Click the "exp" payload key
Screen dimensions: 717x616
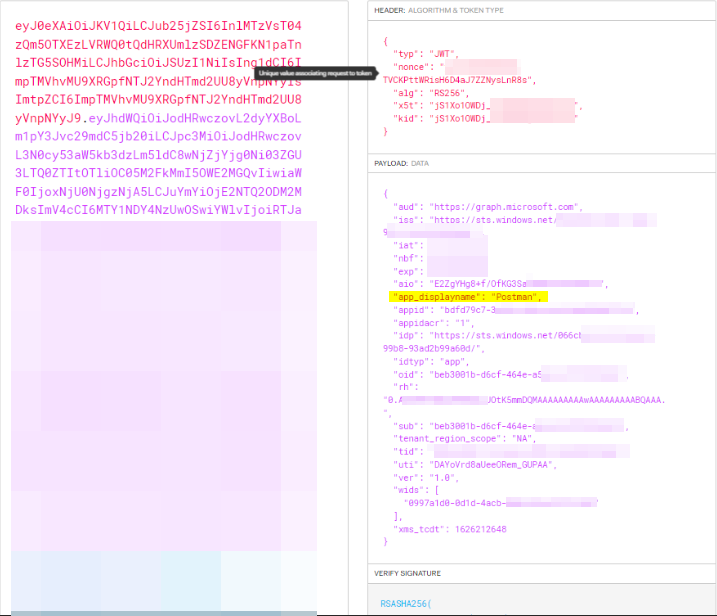pyautogui.click(x=408, y=271)
